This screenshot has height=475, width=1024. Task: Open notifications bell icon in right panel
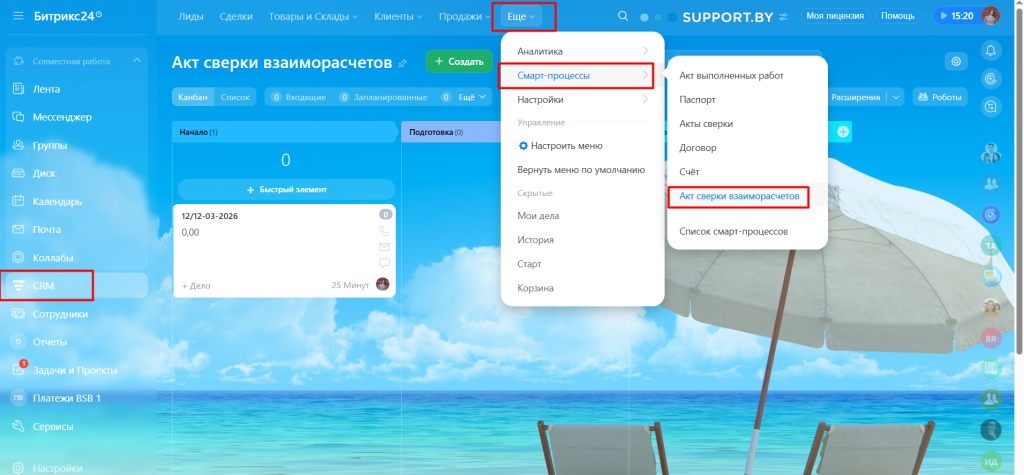[x=991, y=50]
